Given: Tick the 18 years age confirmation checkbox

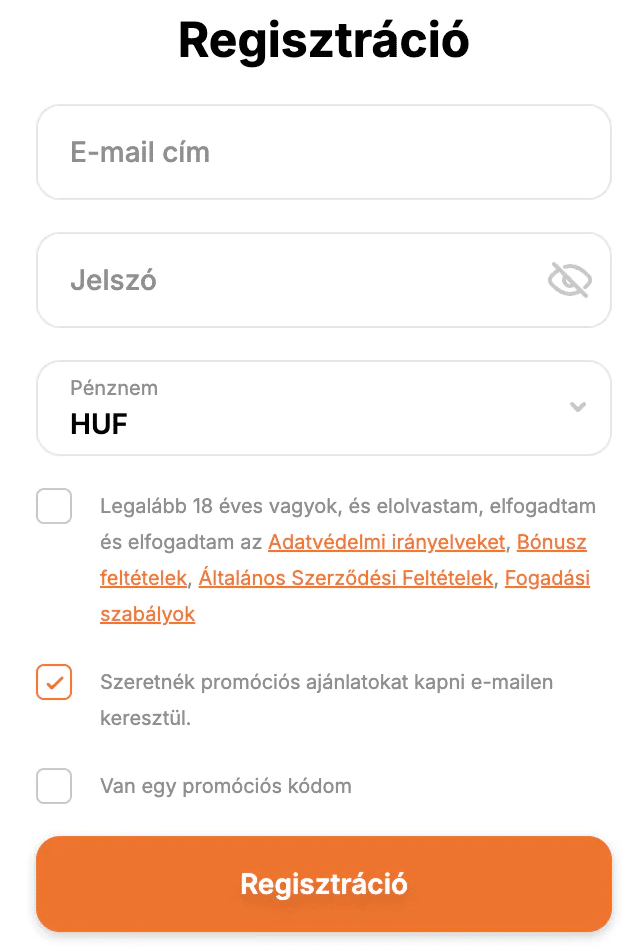Looking at the screenshot, I should 54,506.
